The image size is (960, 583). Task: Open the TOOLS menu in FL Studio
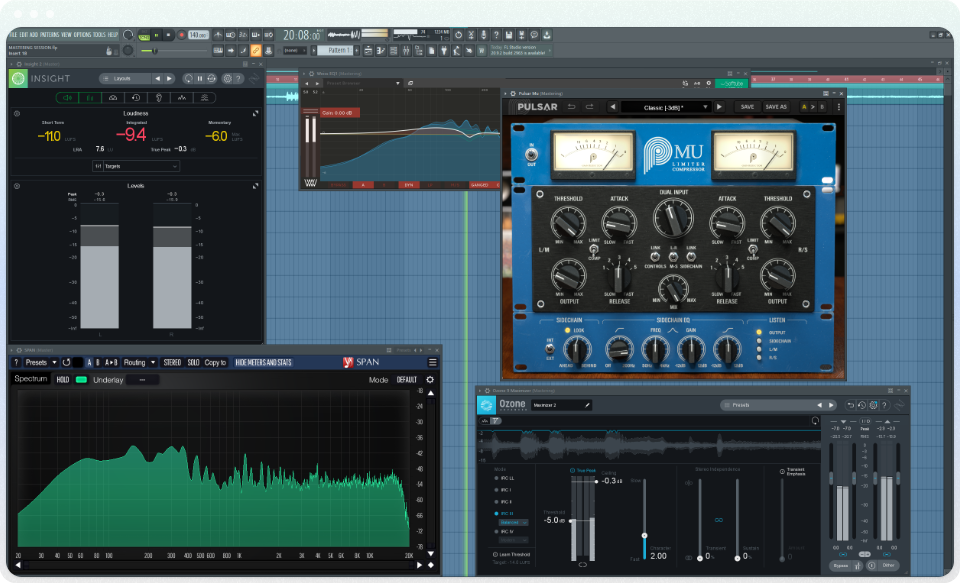pos(97,34)
